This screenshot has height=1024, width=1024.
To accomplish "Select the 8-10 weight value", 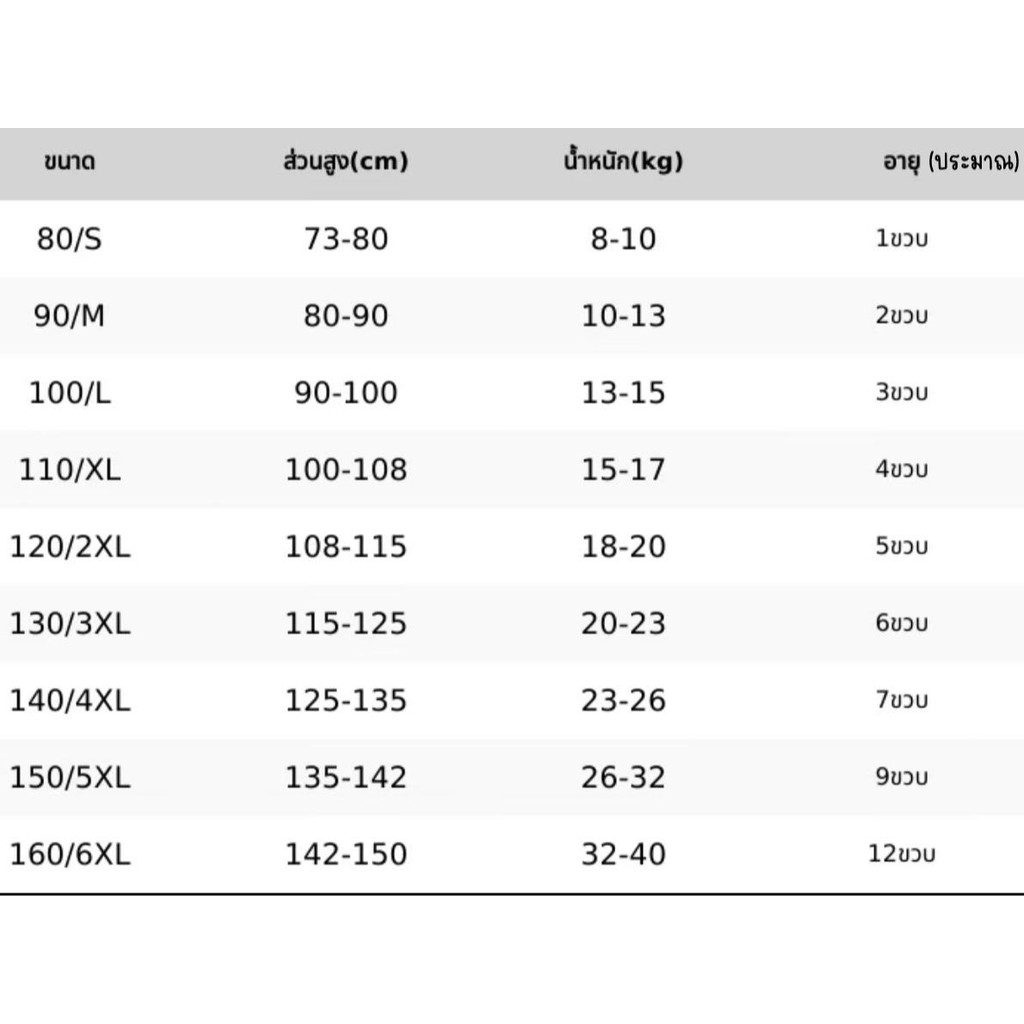I will tap(623, 239).
